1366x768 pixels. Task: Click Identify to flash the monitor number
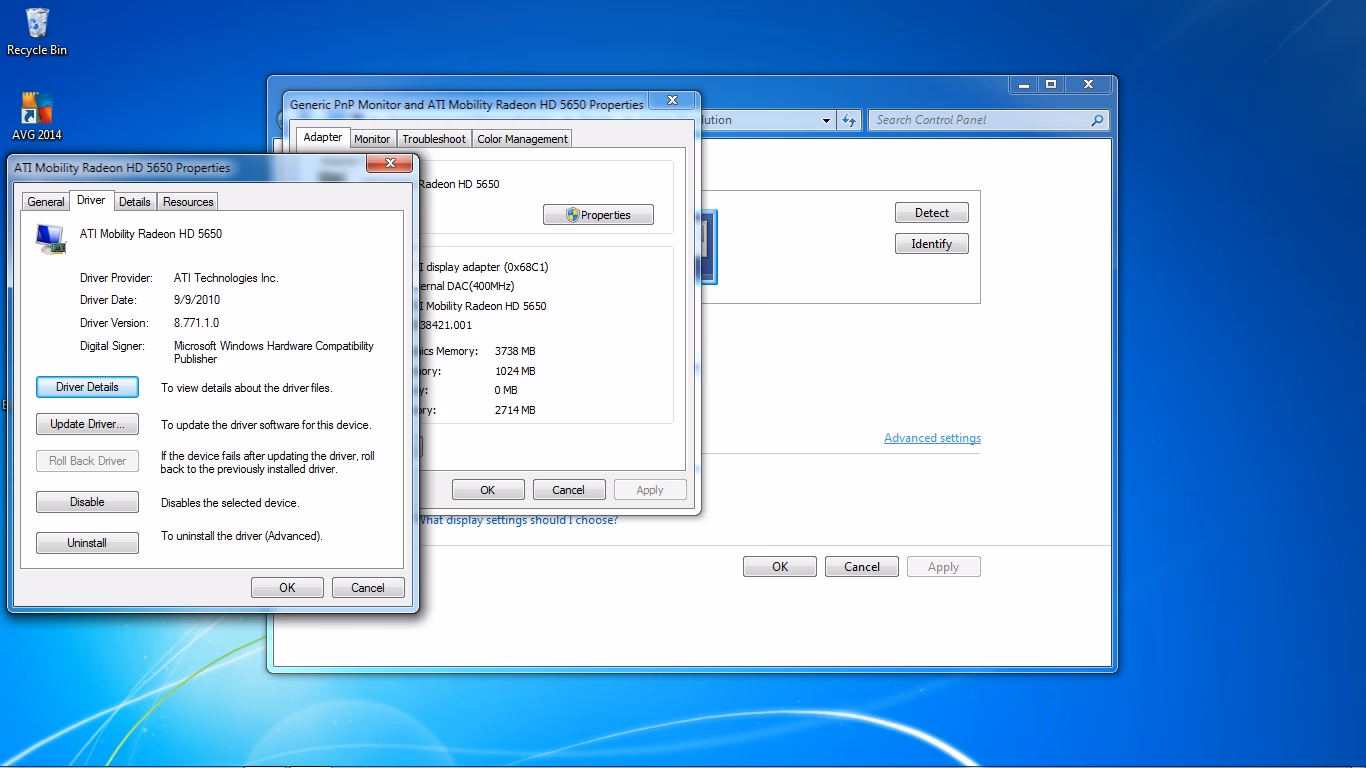[931, 243]
